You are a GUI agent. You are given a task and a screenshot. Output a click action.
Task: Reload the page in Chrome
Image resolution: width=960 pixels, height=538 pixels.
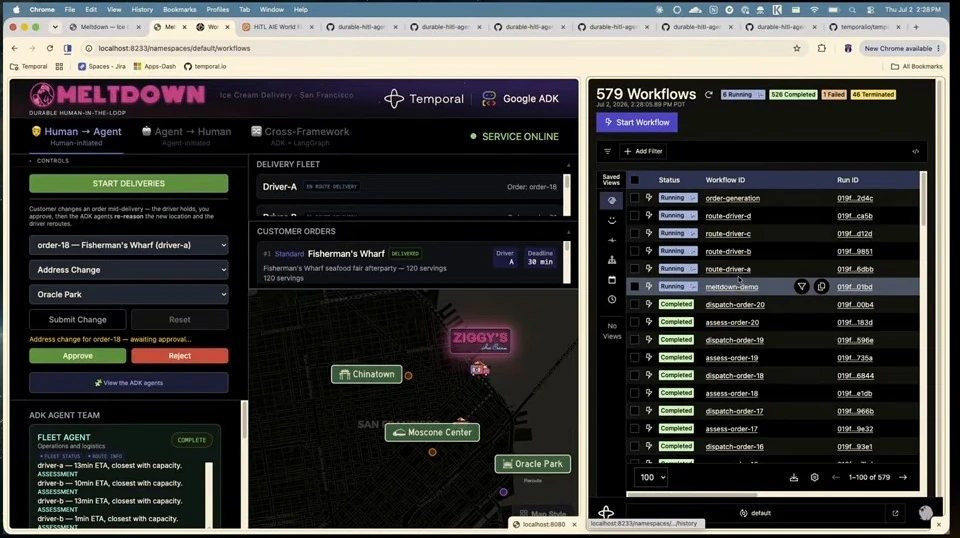pyautogui.click(x=50, y=48)
